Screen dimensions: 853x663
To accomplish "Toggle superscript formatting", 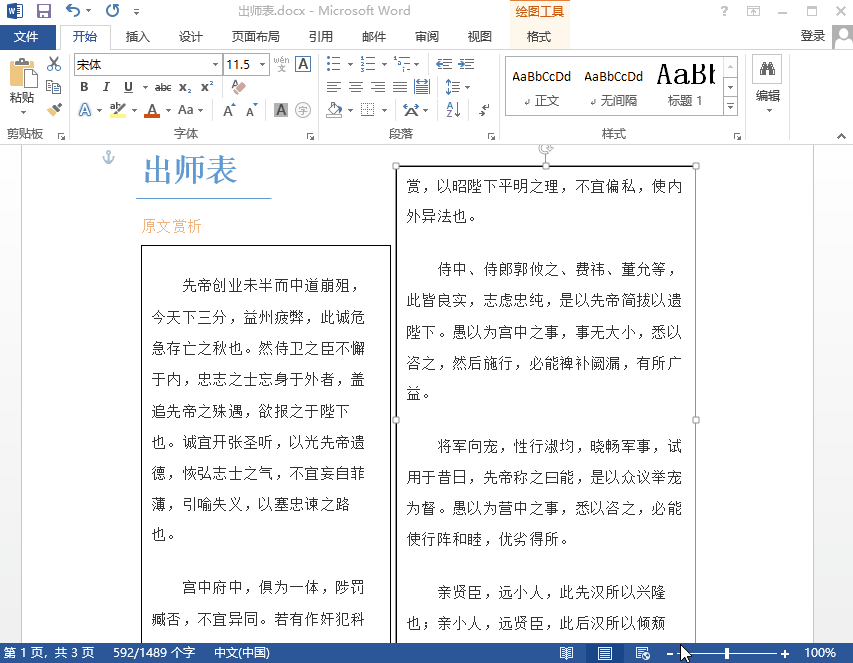I will coord(208,88).
